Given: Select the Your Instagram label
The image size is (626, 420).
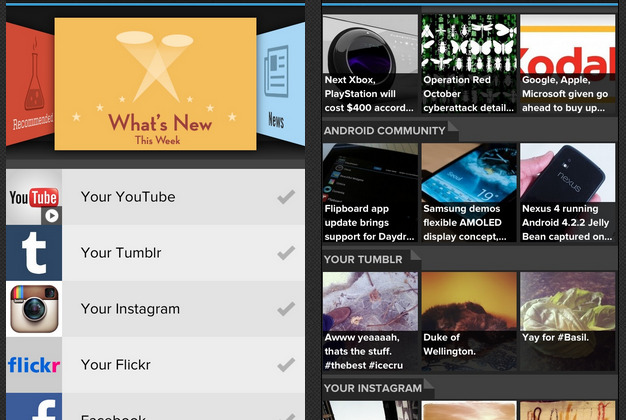Looking at the screenshot, I should [130, 309].
